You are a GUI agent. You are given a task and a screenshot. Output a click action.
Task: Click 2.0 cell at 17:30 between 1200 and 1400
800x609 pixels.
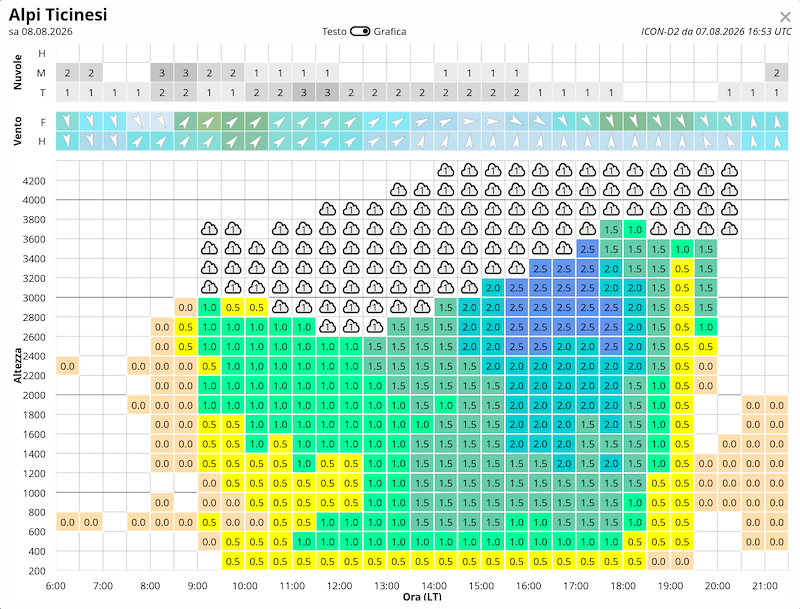pos(611,464)
